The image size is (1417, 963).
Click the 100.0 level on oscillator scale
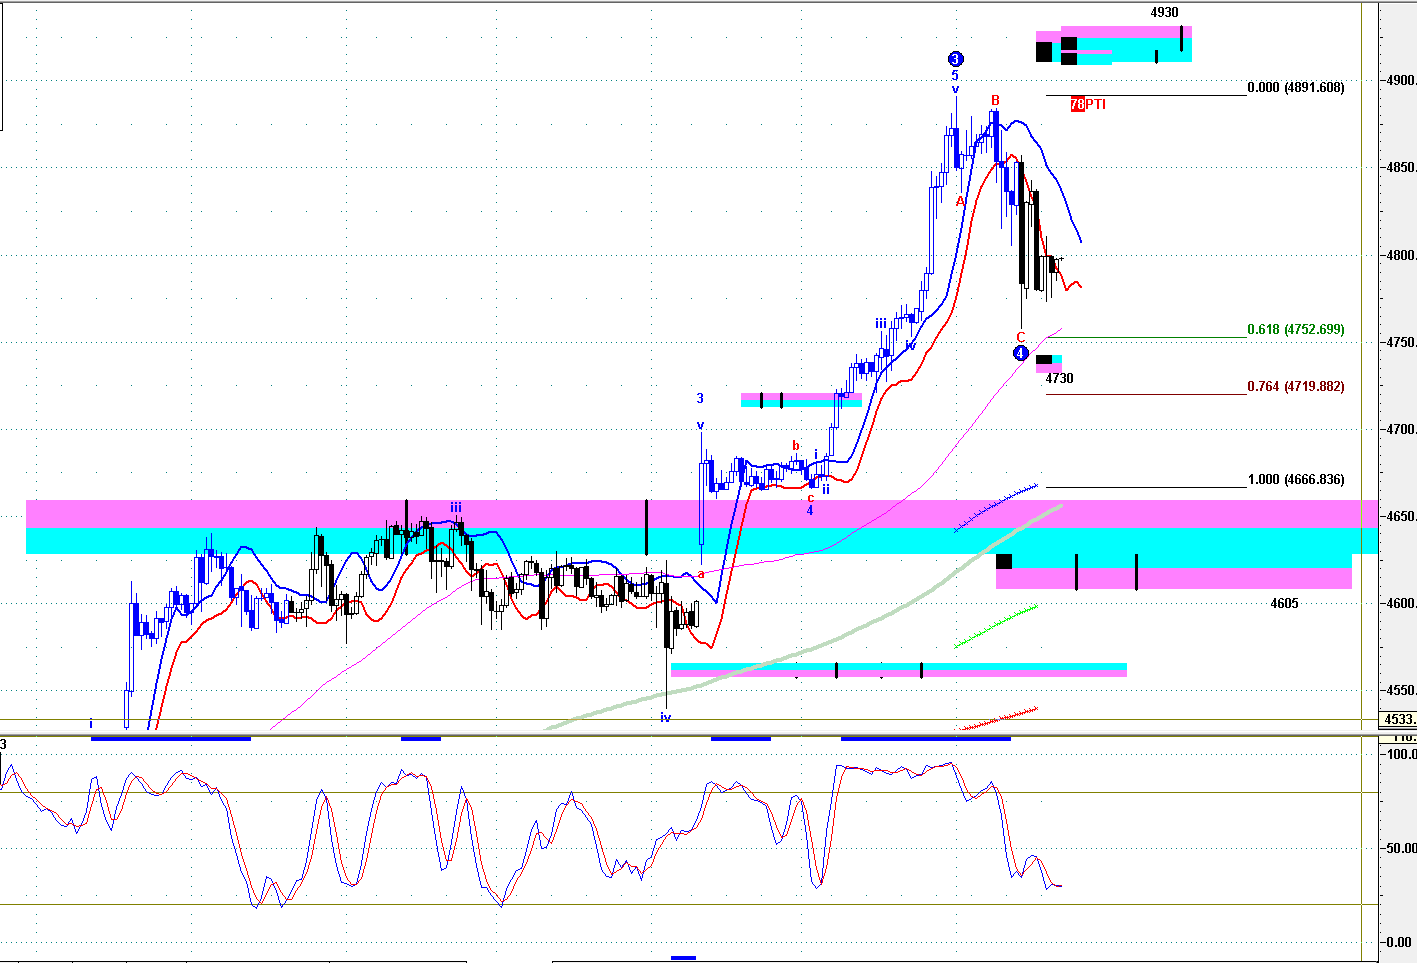coord(1399,754)
